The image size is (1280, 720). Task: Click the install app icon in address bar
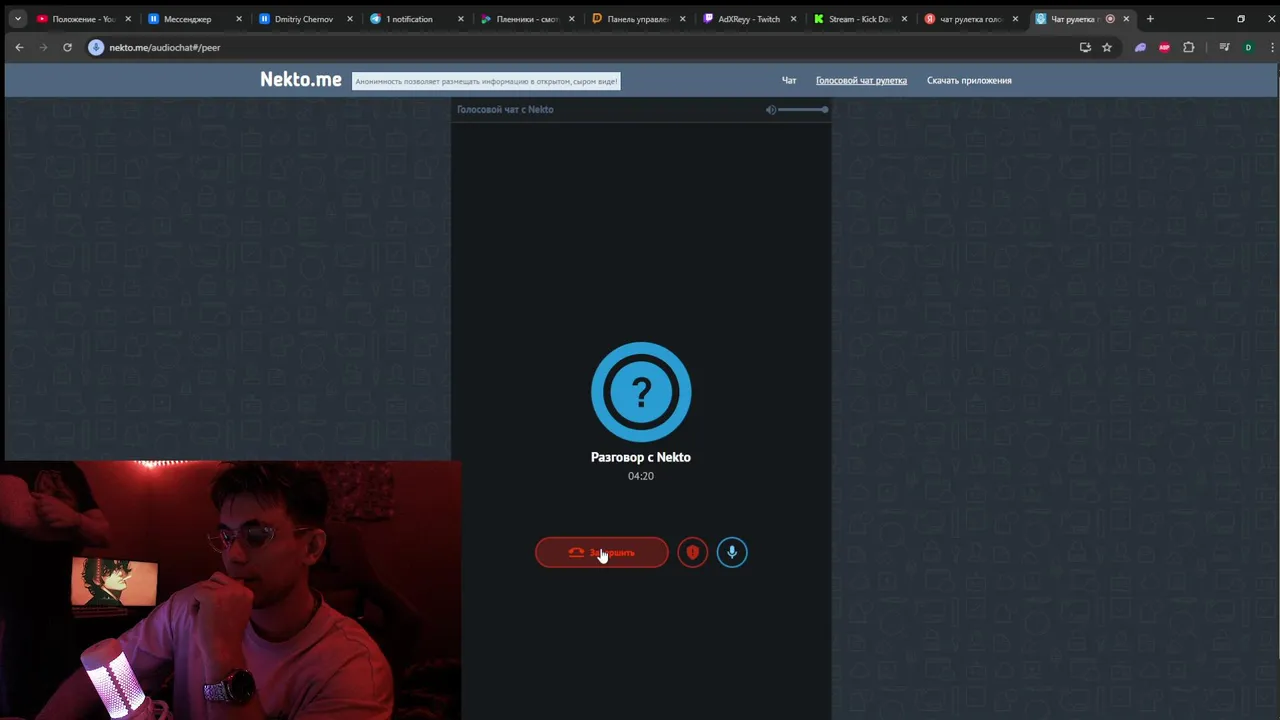[1085, 47]
